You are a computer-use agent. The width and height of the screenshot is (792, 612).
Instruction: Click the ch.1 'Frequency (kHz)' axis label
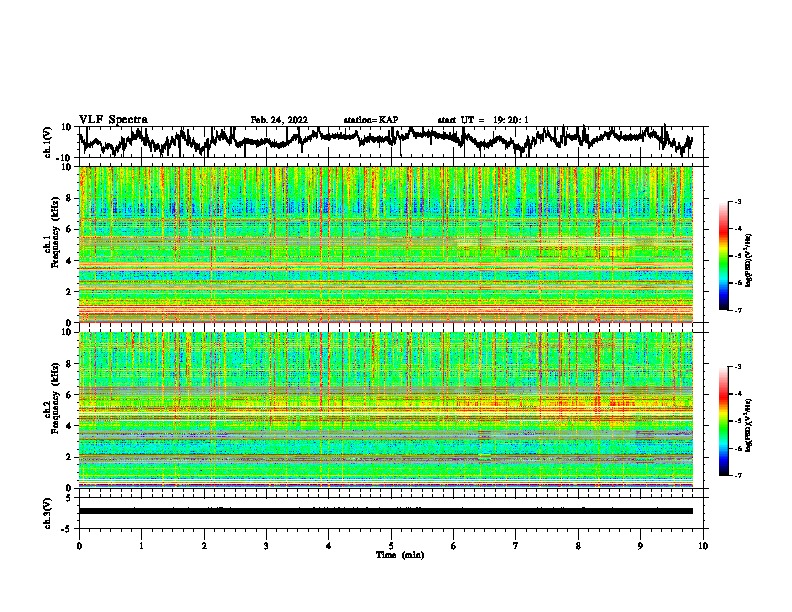pos(55,232)
